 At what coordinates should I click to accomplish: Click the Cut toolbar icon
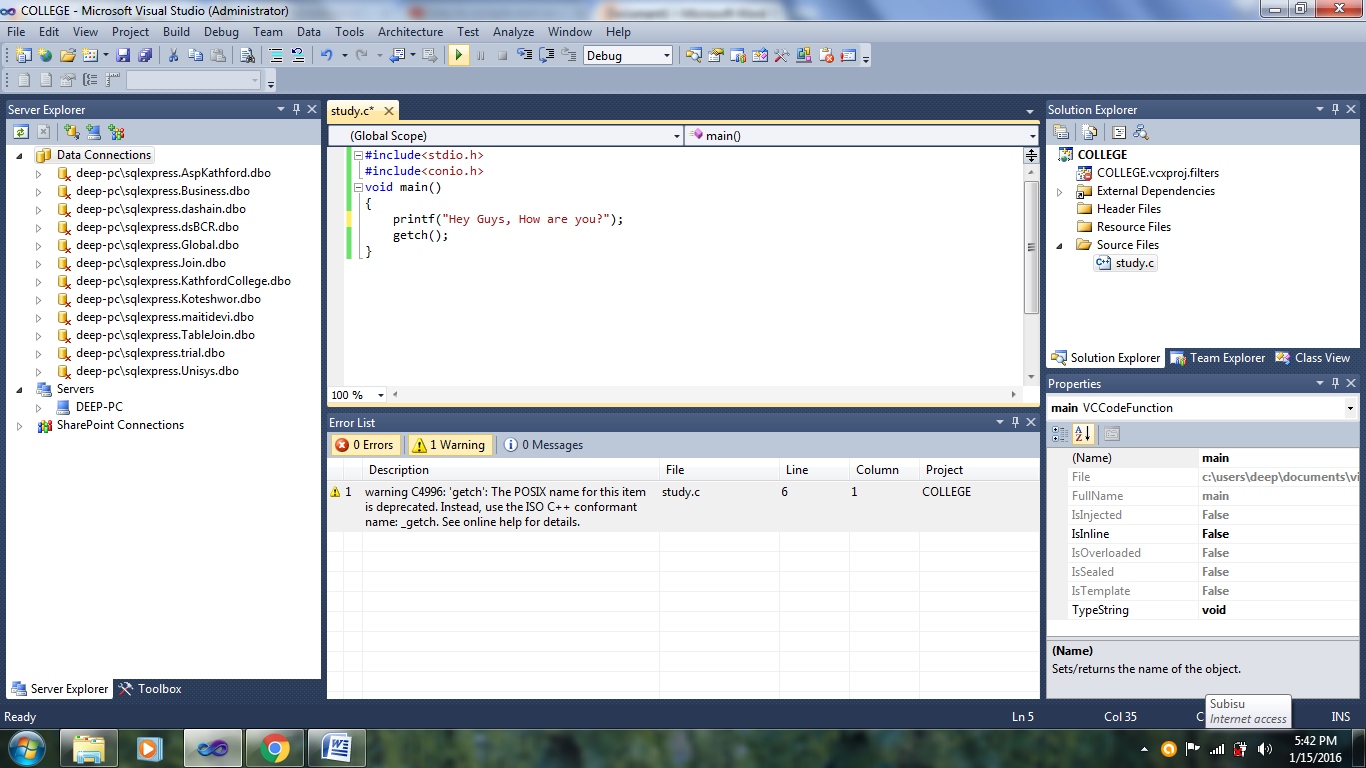point(171,55)
